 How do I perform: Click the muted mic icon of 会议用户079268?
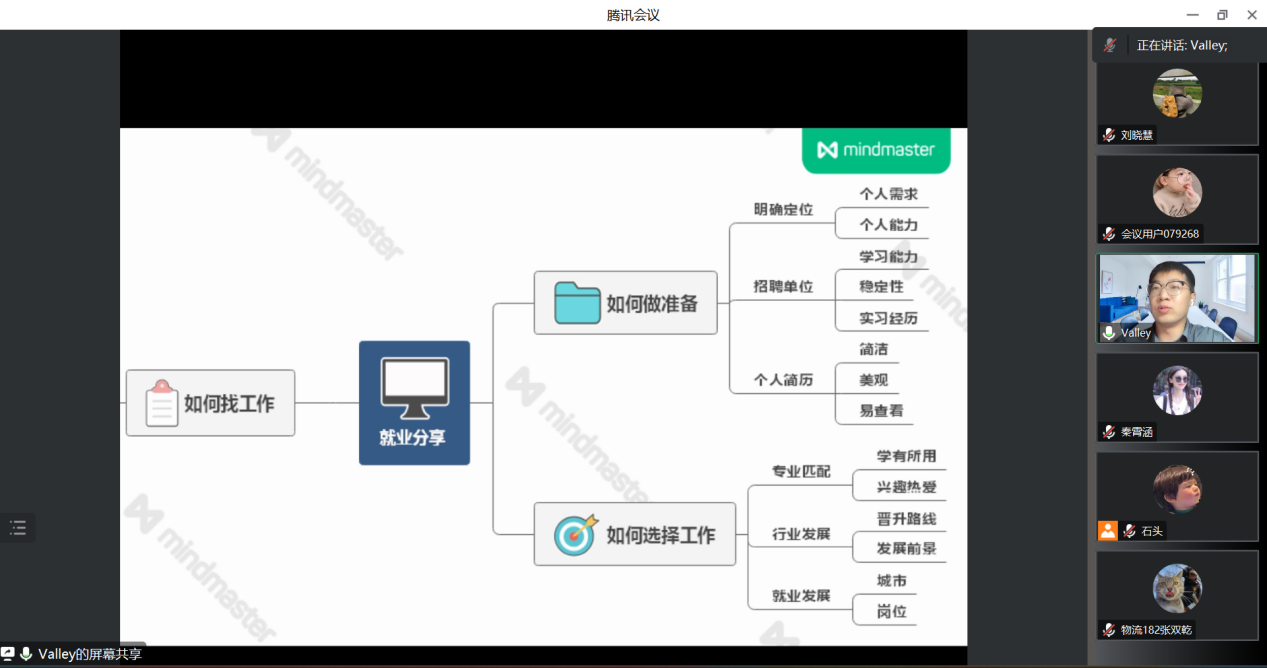[1109, 234]
